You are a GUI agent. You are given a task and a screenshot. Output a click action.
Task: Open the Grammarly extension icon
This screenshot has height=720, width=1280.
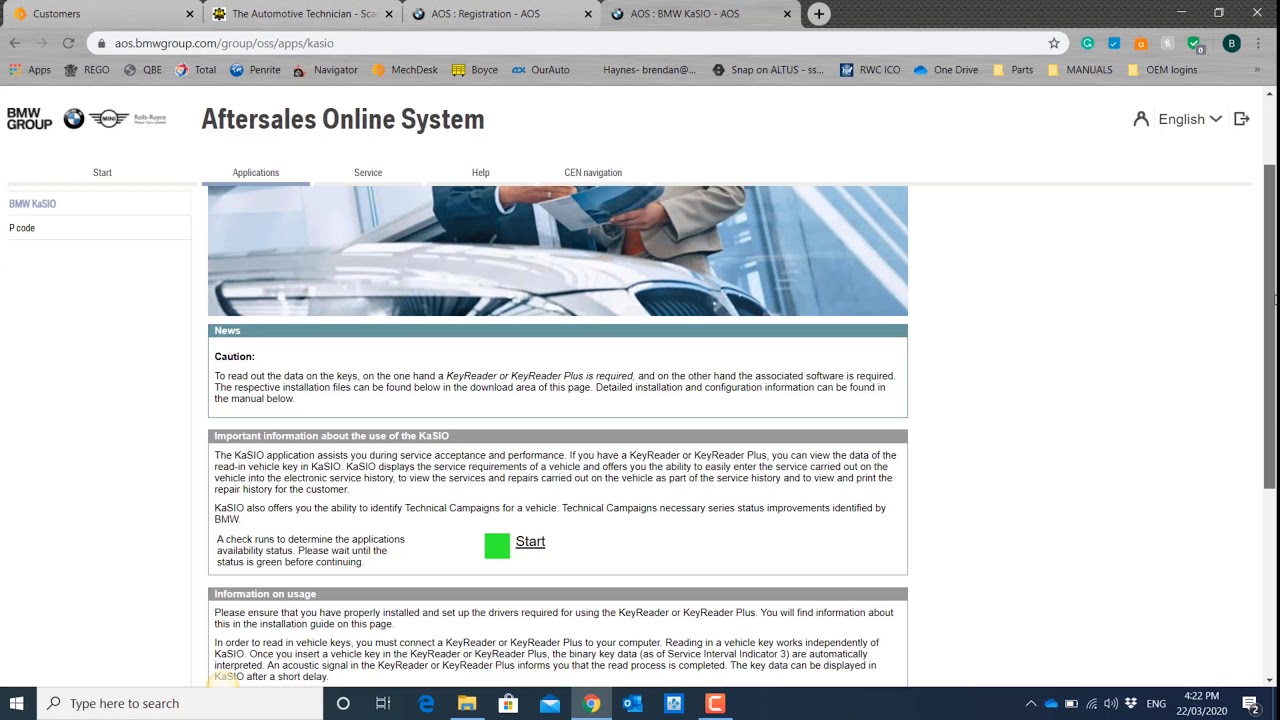(x=1088, y=43)
